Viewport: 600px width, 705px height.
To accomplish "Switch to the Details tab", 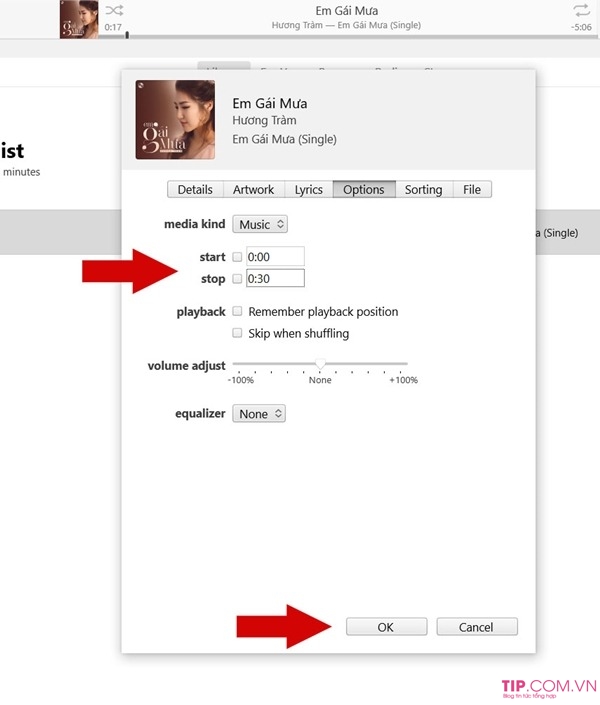I will pos(195,189).
